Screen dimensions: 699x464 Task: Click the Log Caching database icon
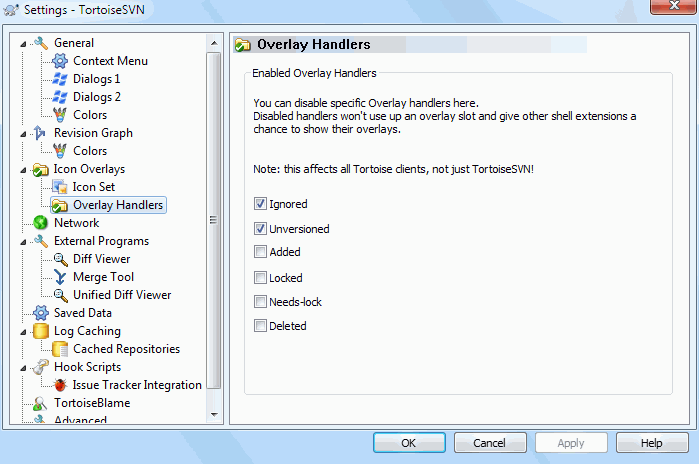41,331
